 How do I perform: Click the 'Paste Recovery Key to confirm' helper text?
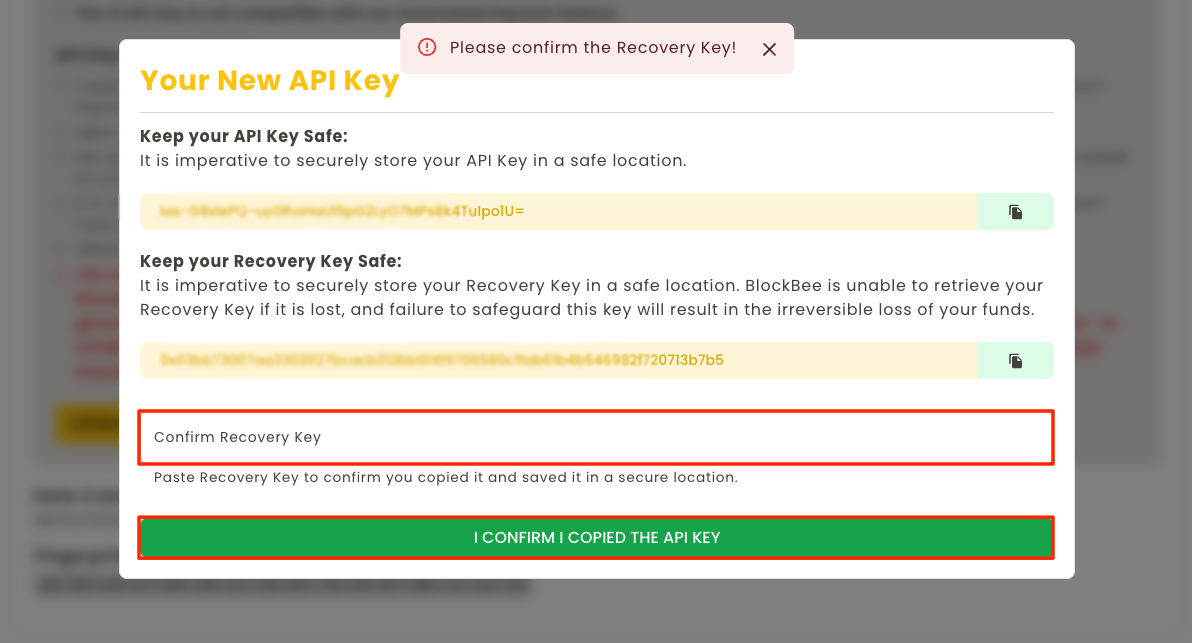click(x=445, y=478)
